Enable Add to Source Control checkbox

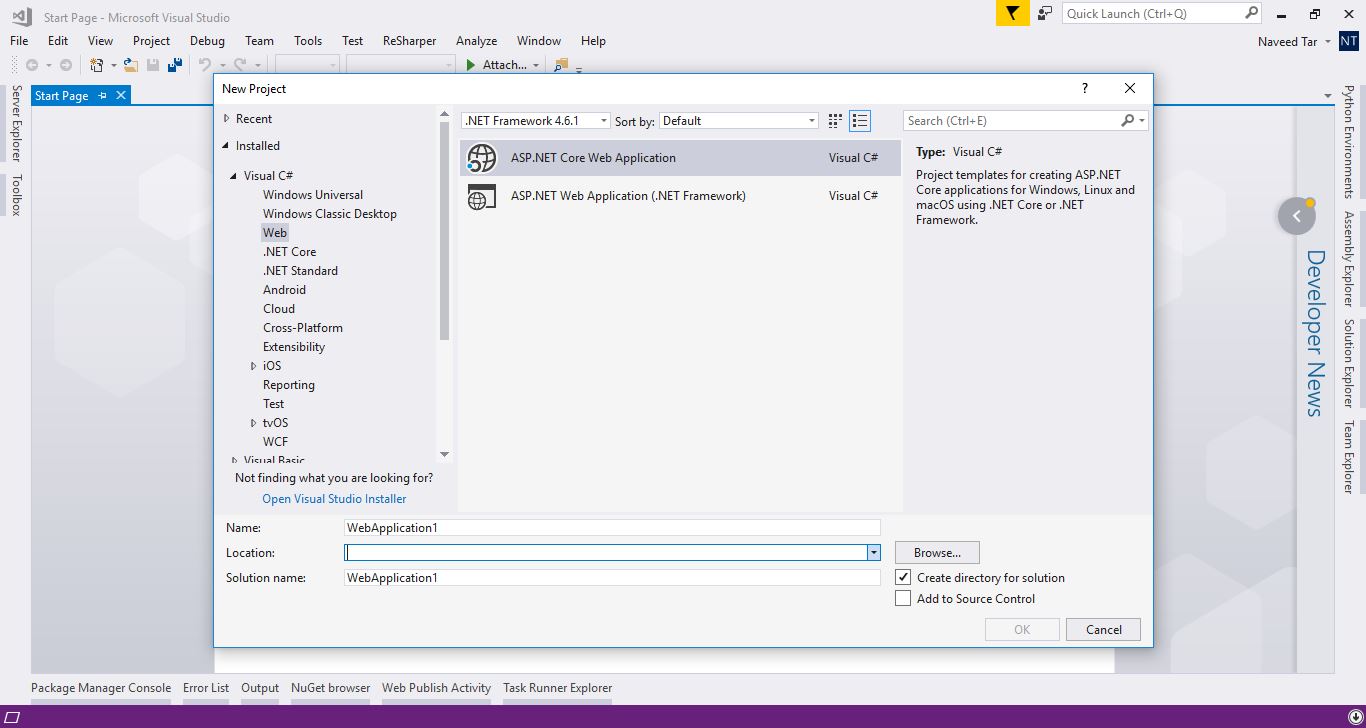click(903, 598)
